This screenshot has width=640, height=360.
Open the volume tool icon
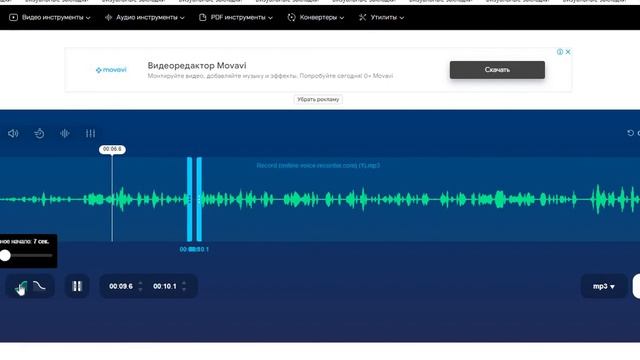pos(13,133)
